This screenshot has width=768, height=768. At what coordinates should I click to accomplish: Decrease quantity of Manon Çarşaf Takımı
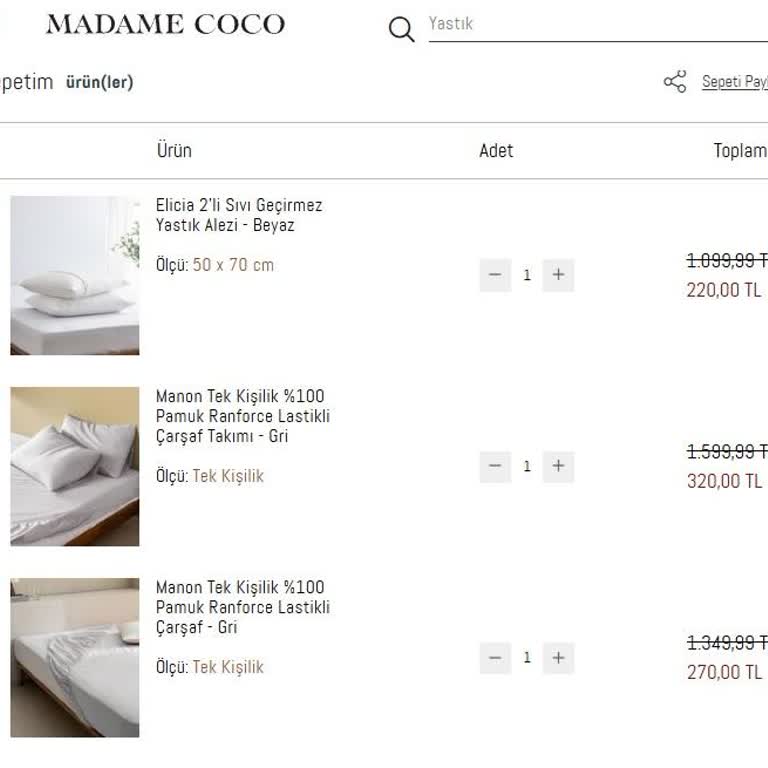pyautogui.click(x=495, y=466)
